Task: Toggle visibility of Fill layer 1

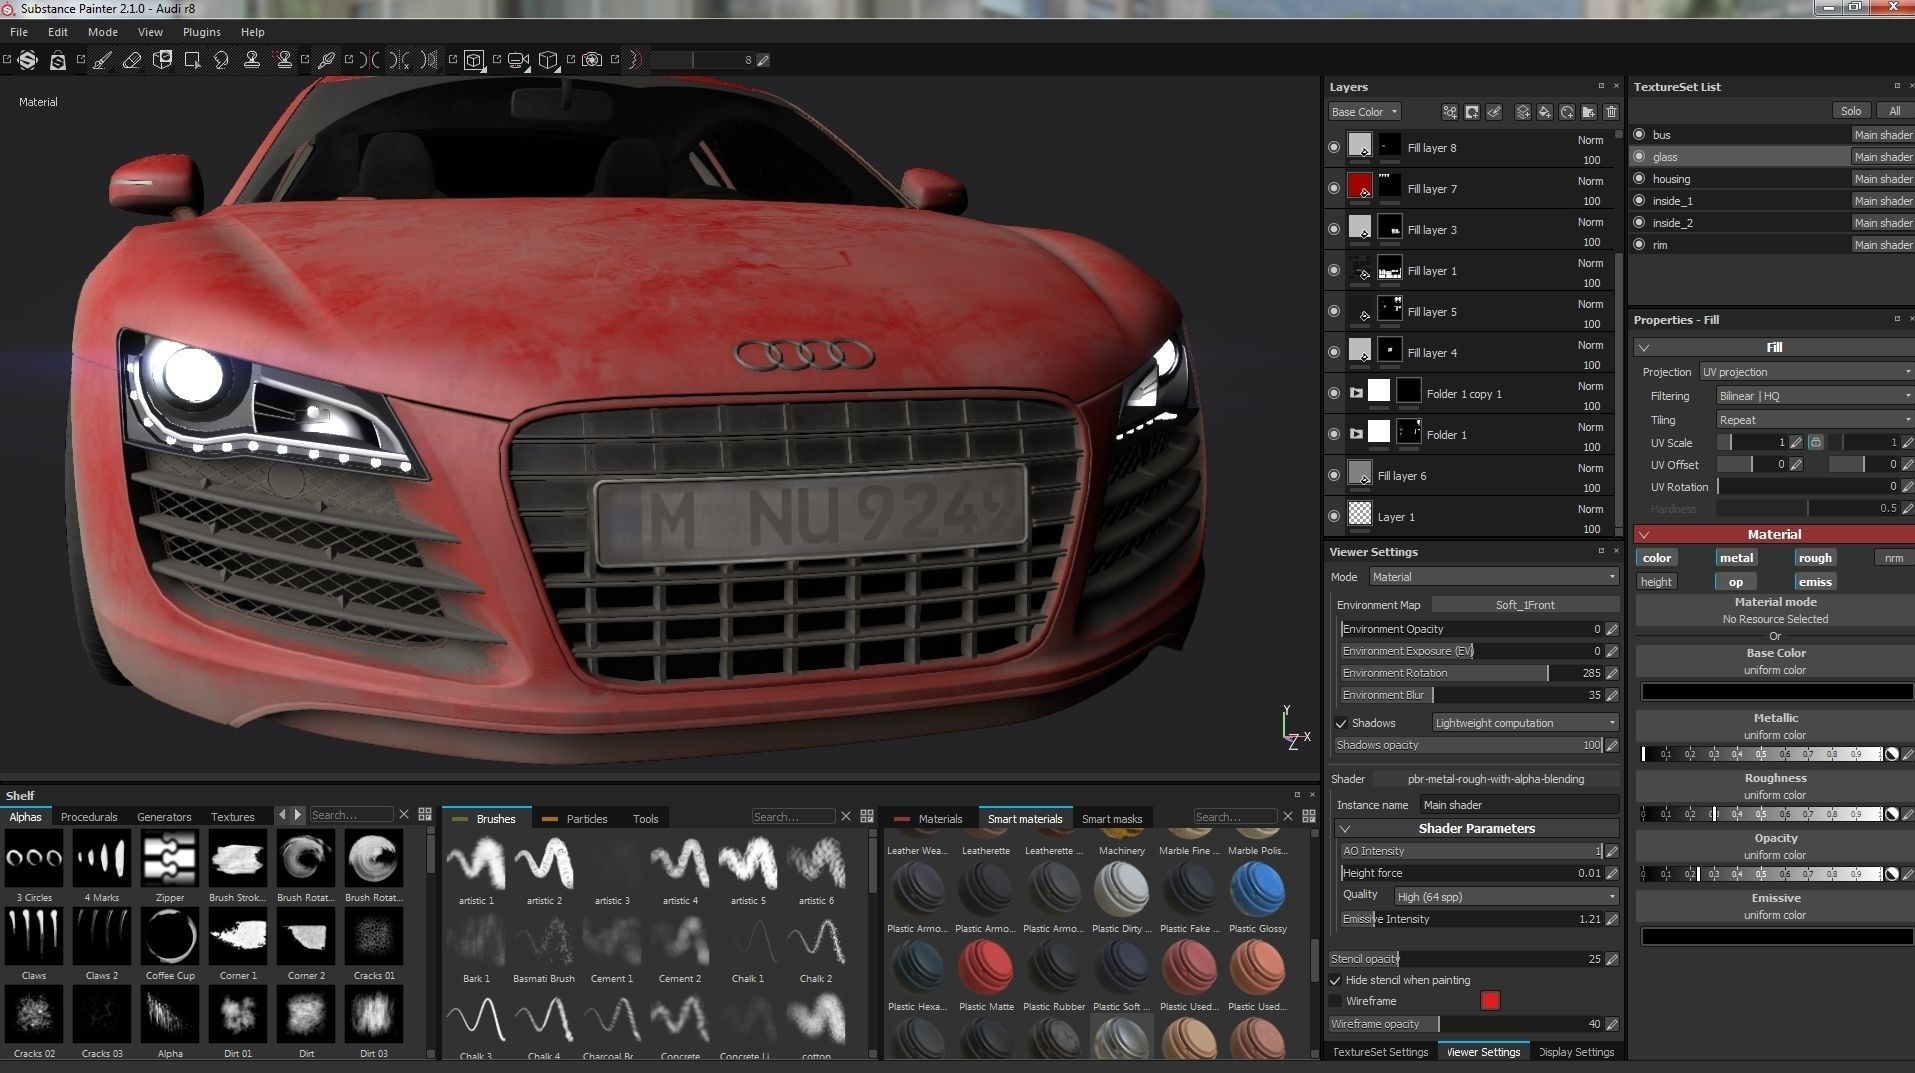Action: [1334, 271]
